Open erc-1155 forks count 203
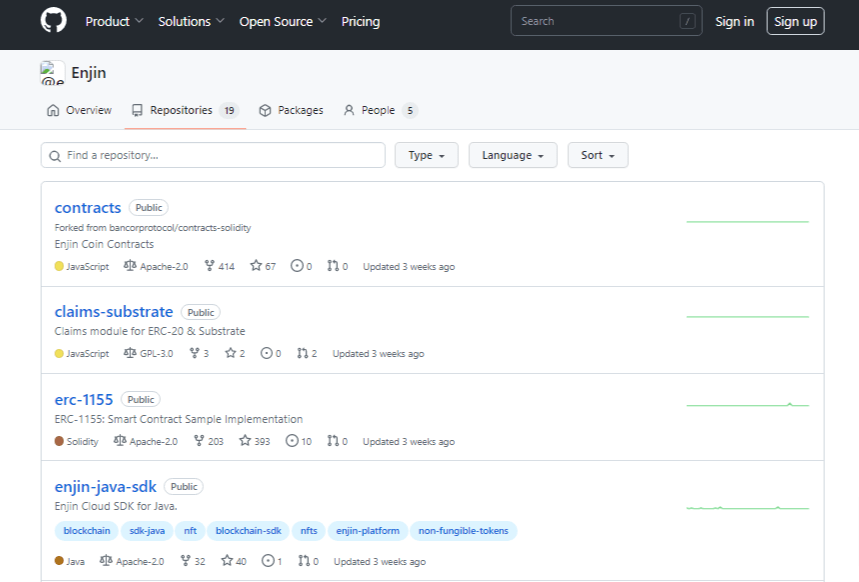Image resolution: width=859 pixels, height=582 pixels. coord(209,441)
